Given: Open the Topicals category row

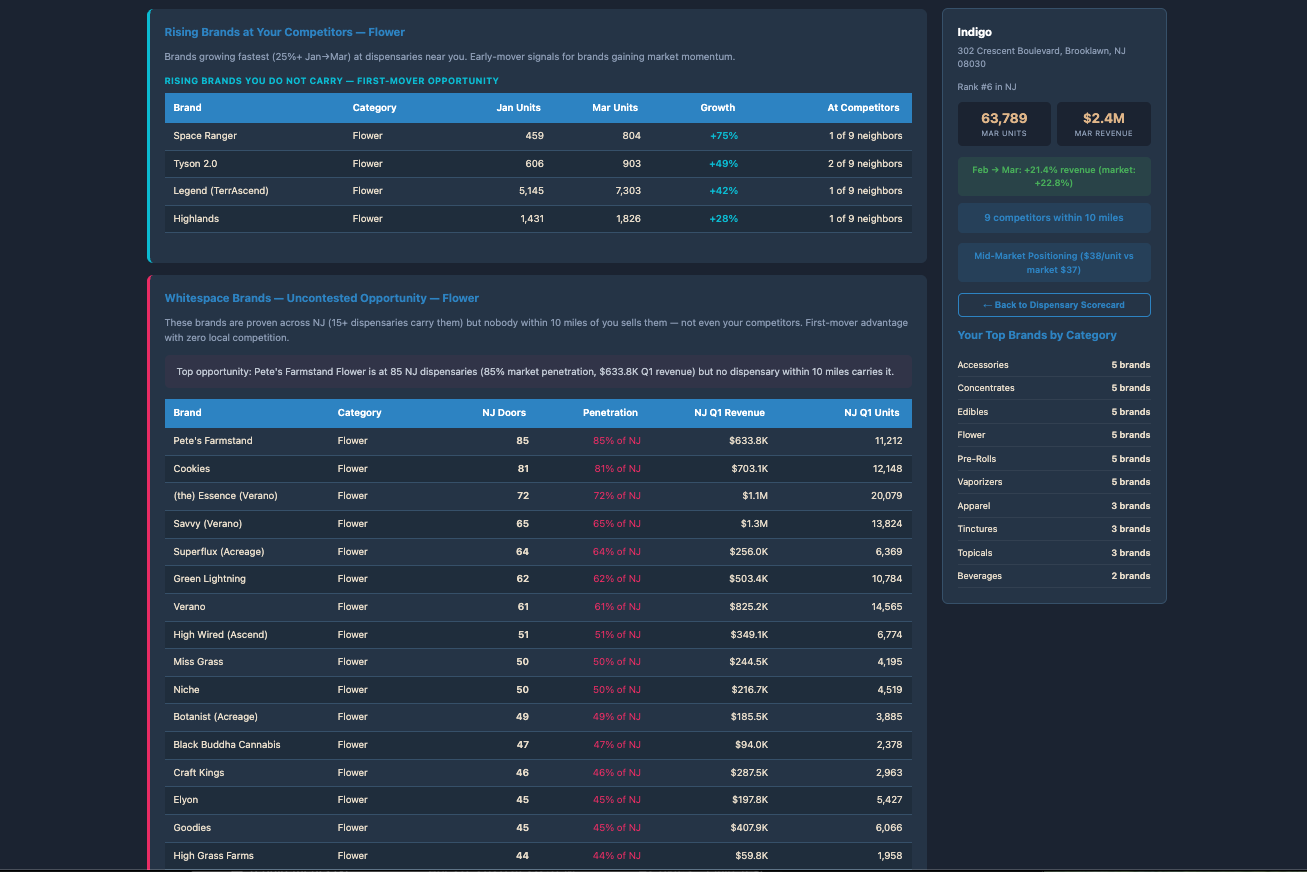Looking at the screenshot, I should pos(1054,553).
